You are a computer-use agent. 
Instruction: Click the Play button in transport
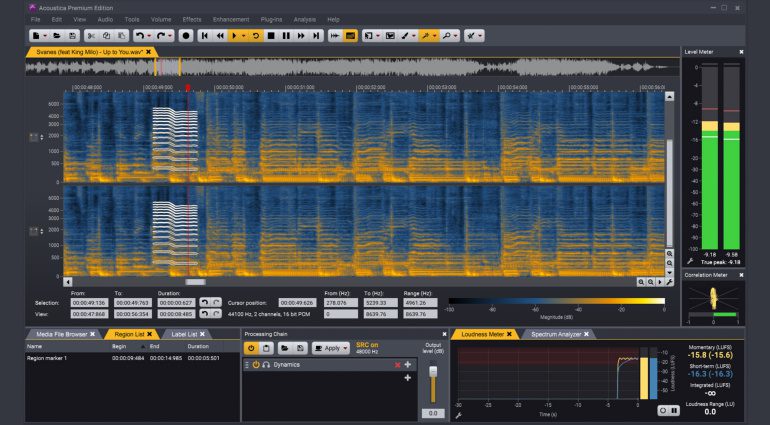(x=235, y=36)
